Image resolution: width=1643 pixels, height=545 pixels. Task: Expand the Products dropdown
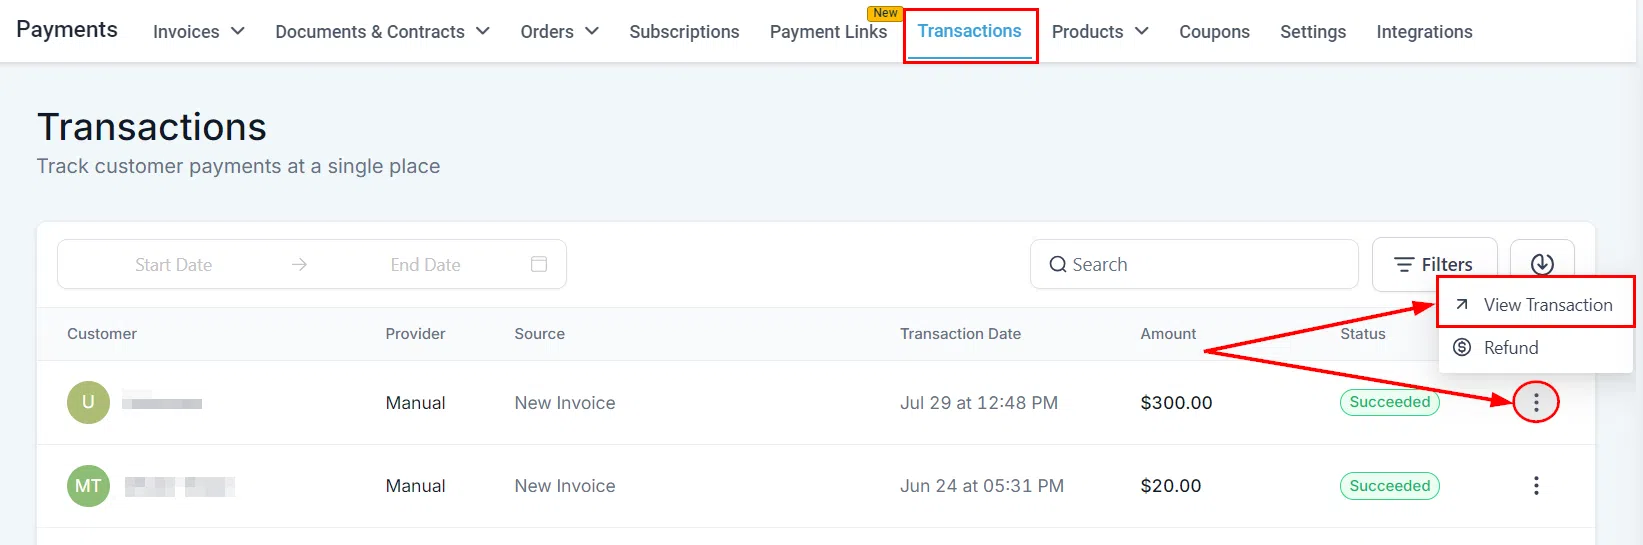pos(1100,32)
